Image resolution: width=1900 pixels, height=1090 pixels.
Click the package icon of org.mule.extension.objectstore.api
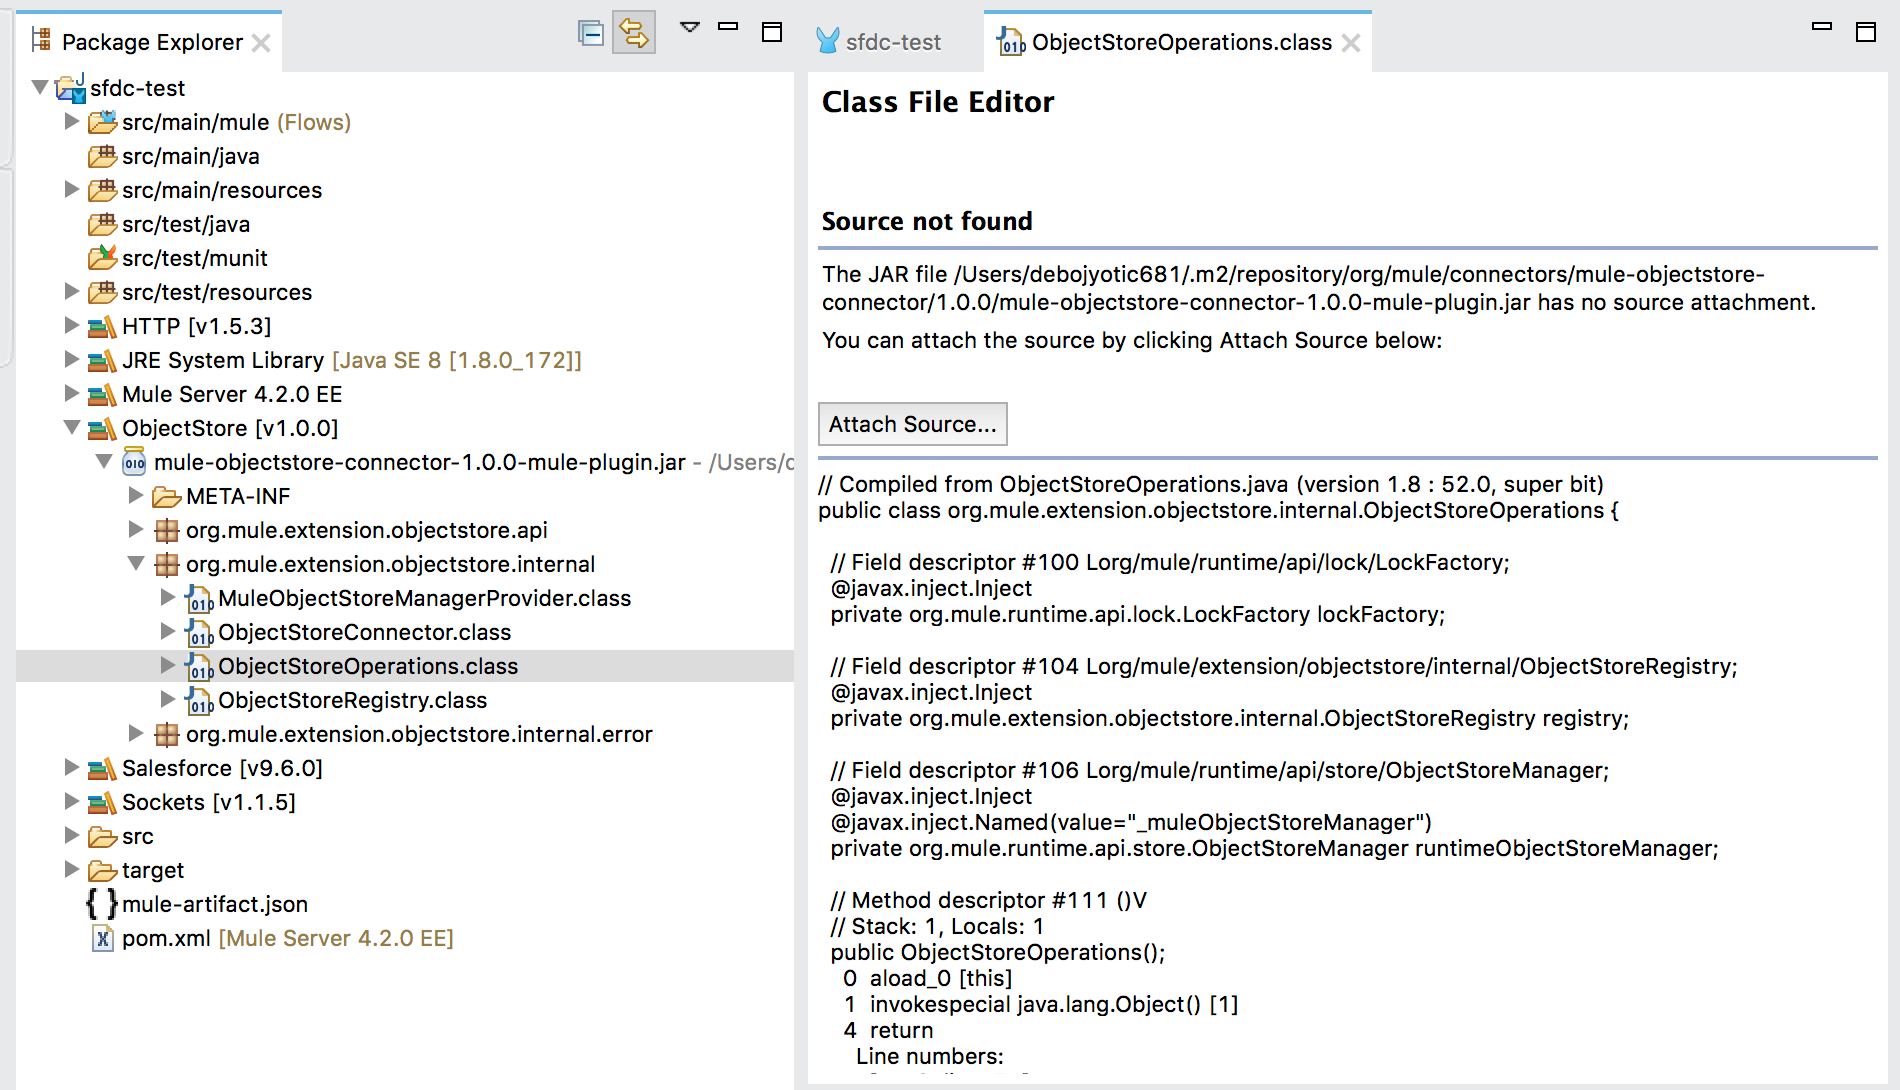(165, 530)
